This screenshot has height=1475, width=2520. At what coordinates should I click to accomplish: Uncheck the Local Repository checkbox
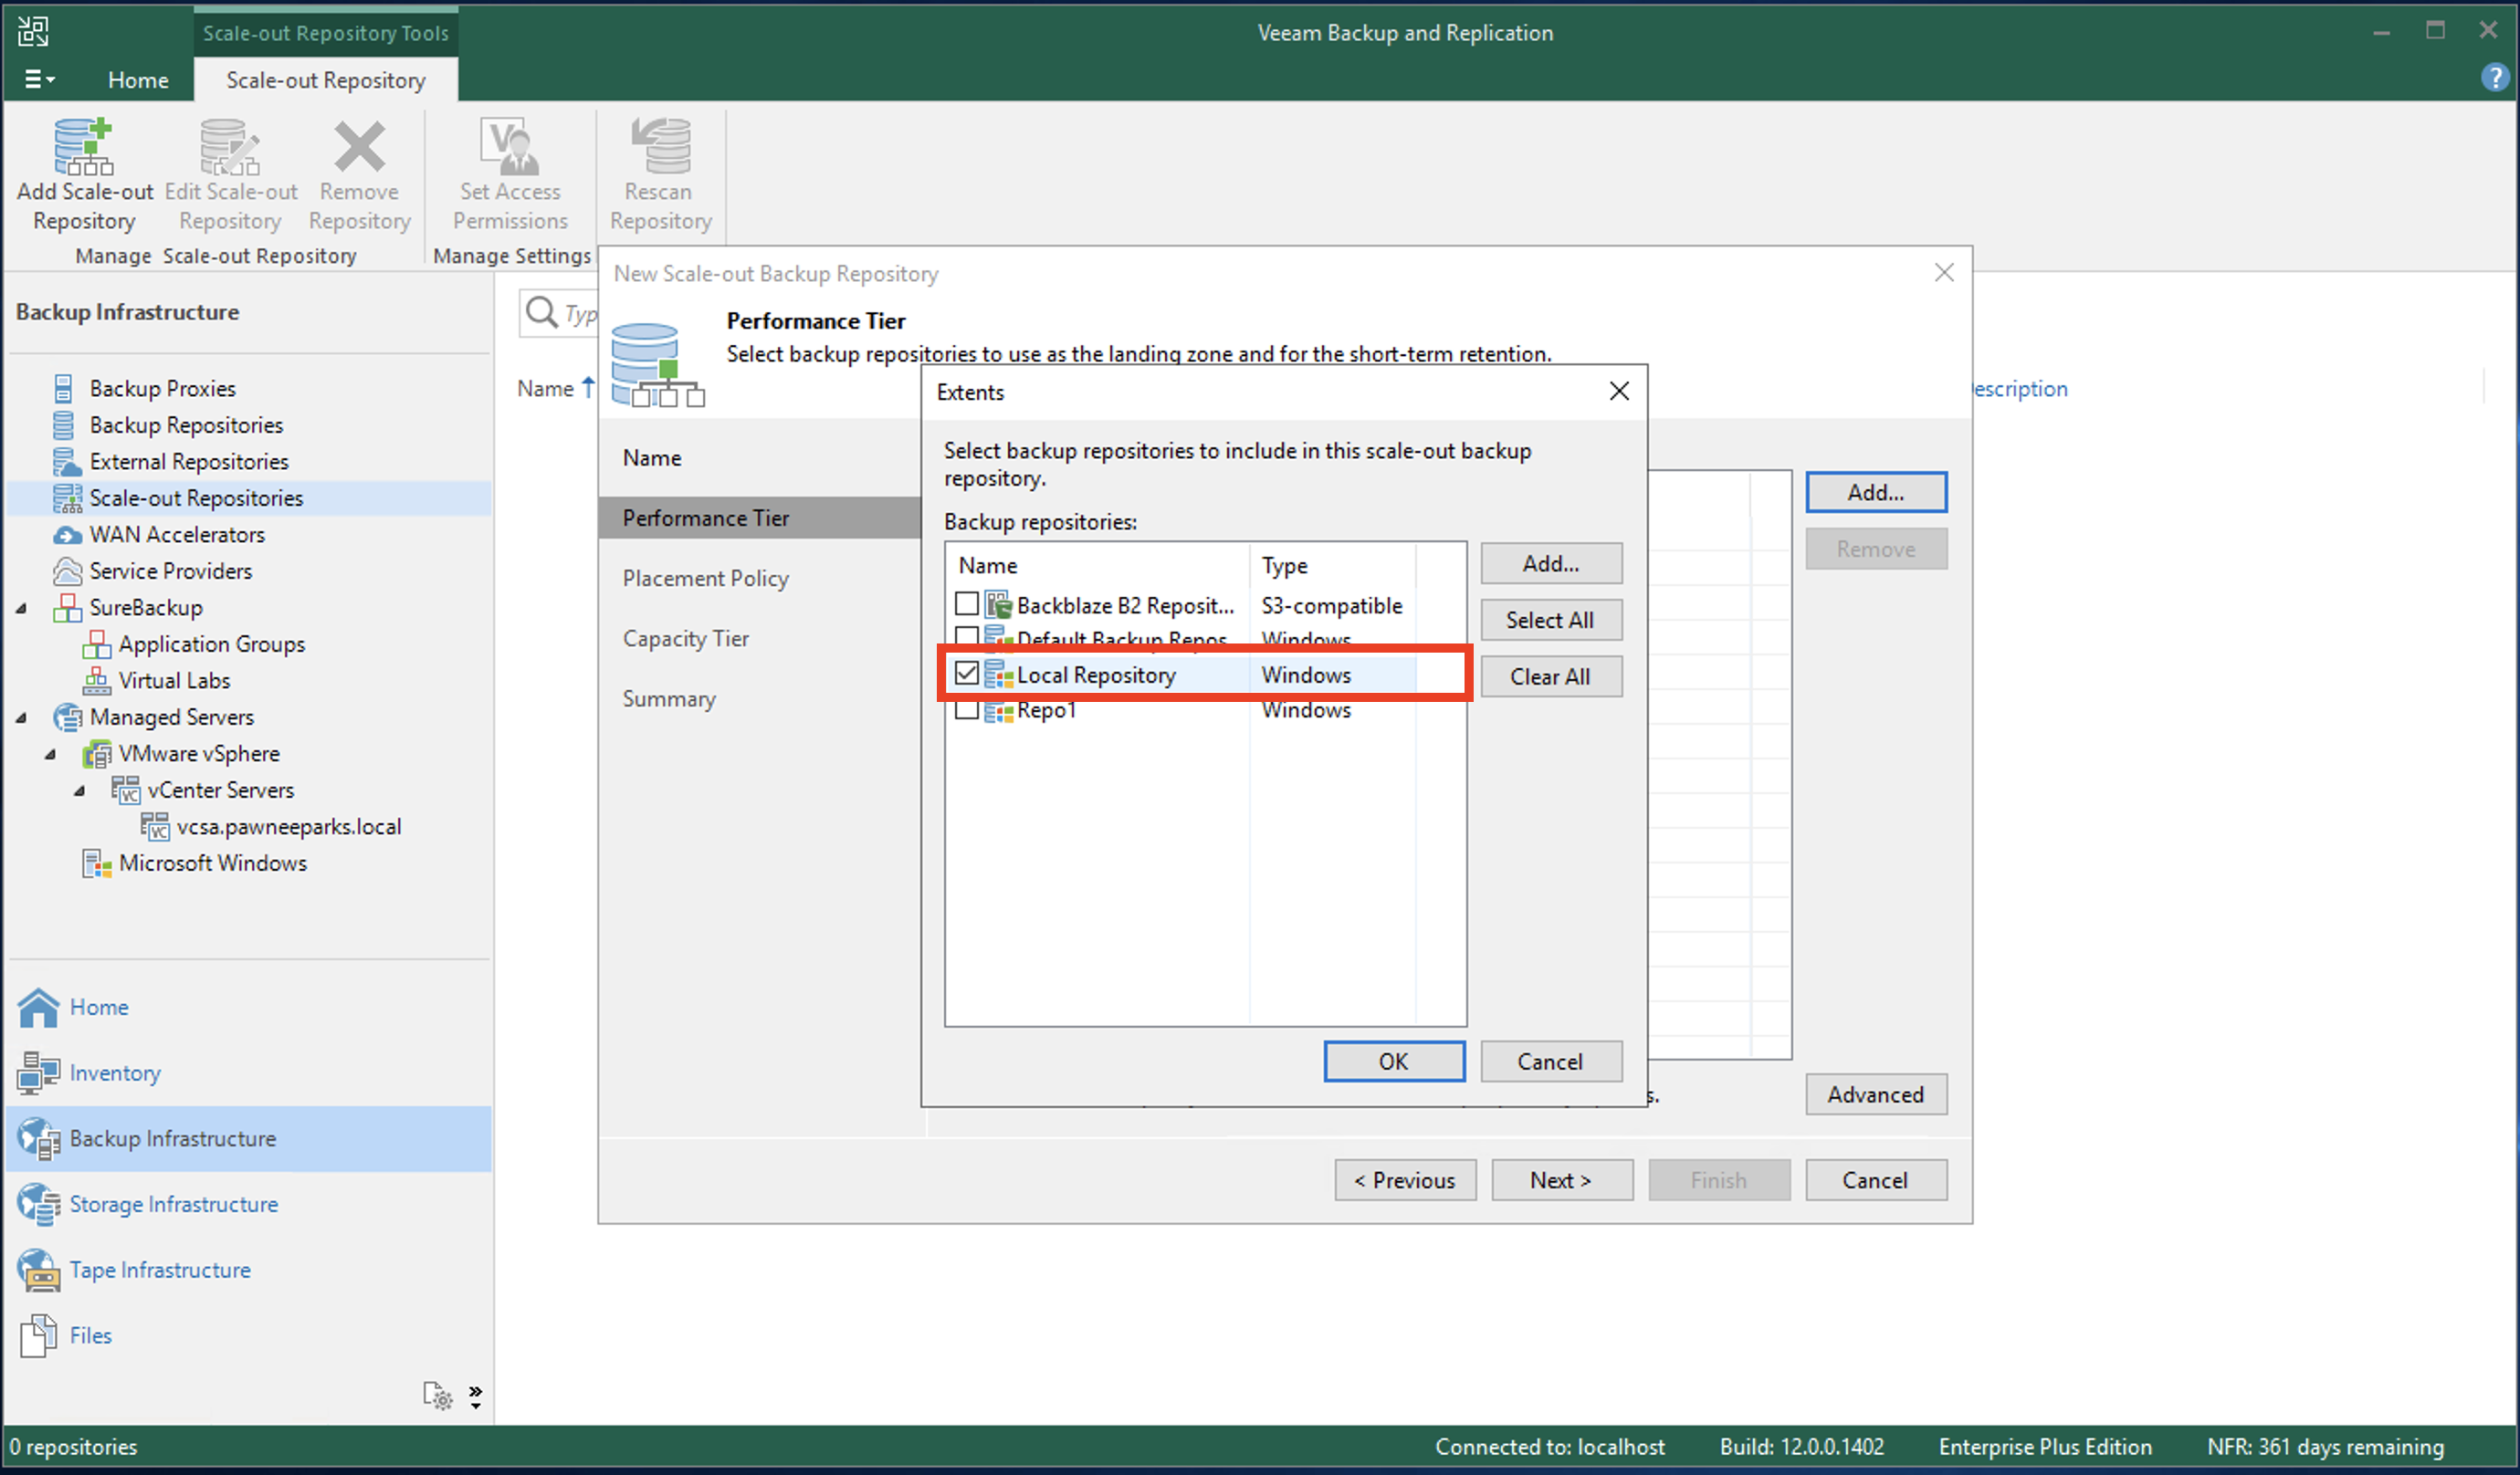966,674
